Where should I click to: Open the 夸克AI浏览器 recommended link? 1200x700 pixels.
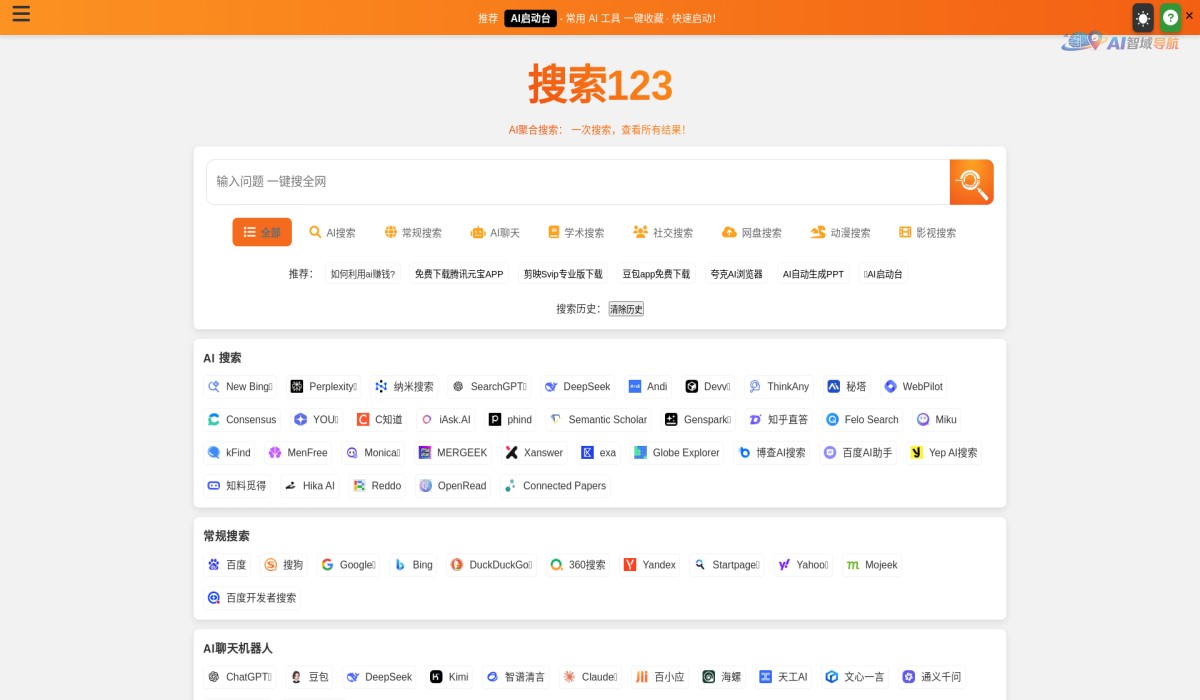pos(735,273)
